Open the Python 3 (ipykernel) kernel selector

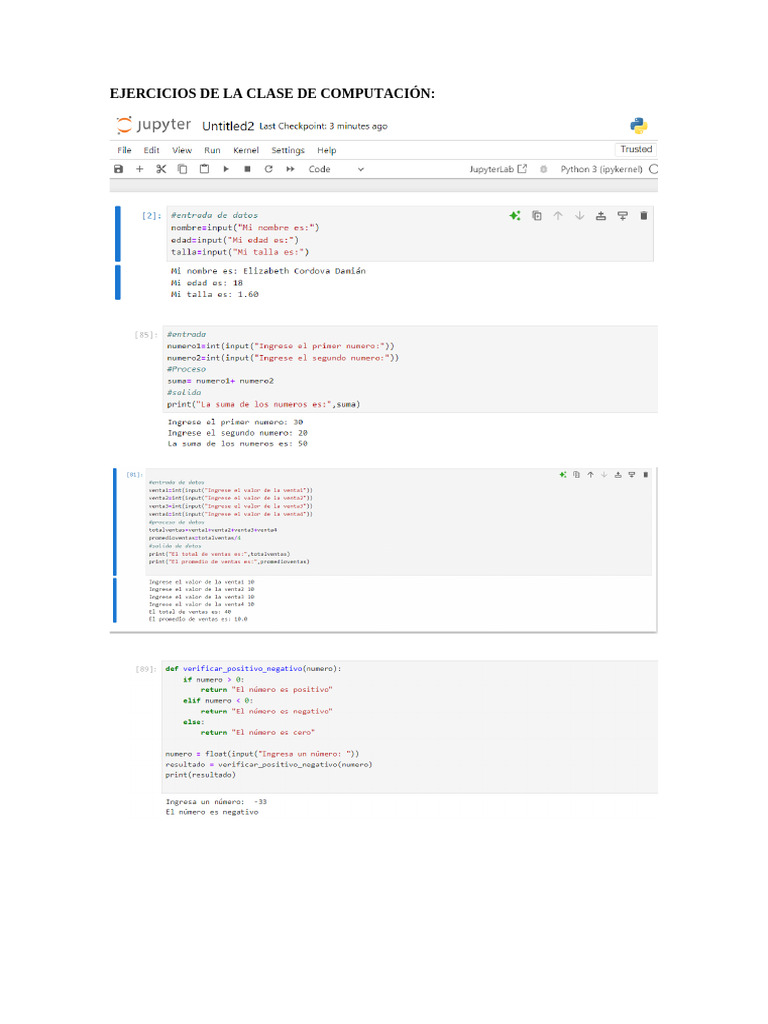click(601, 169)
